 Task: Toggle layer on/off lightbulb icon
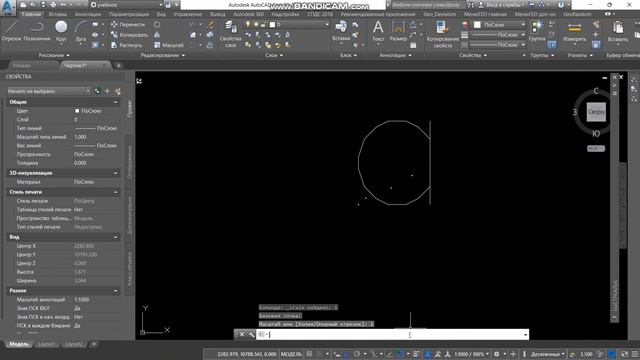(x=248, y=24)
